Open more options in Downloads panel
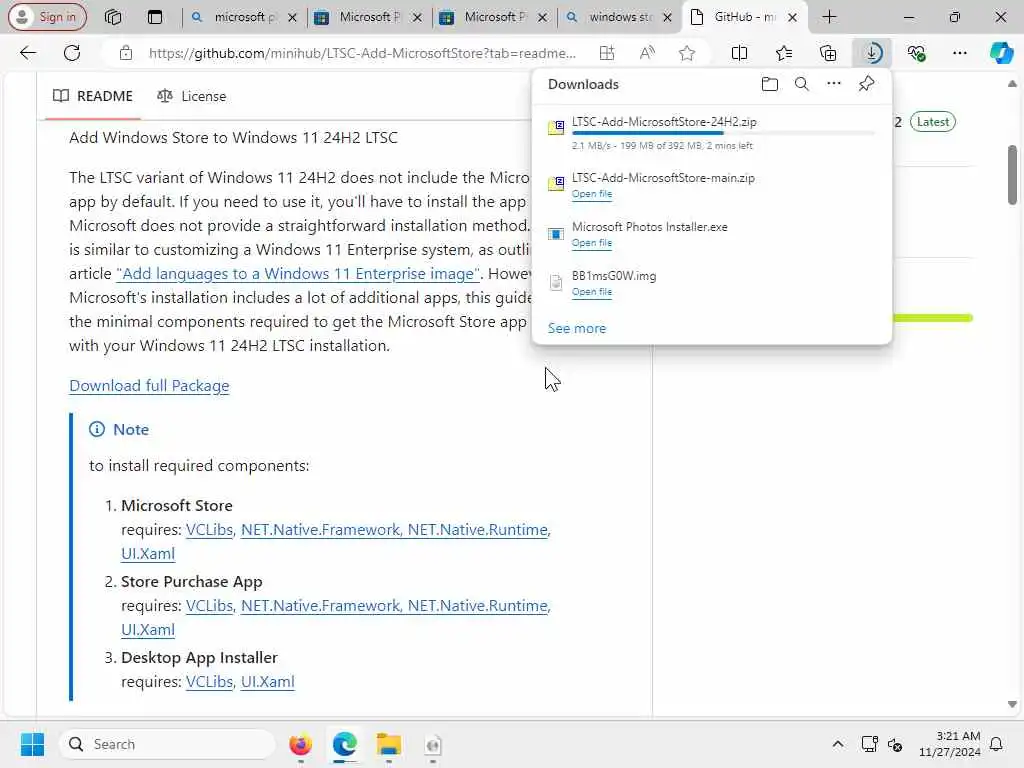 833,84
